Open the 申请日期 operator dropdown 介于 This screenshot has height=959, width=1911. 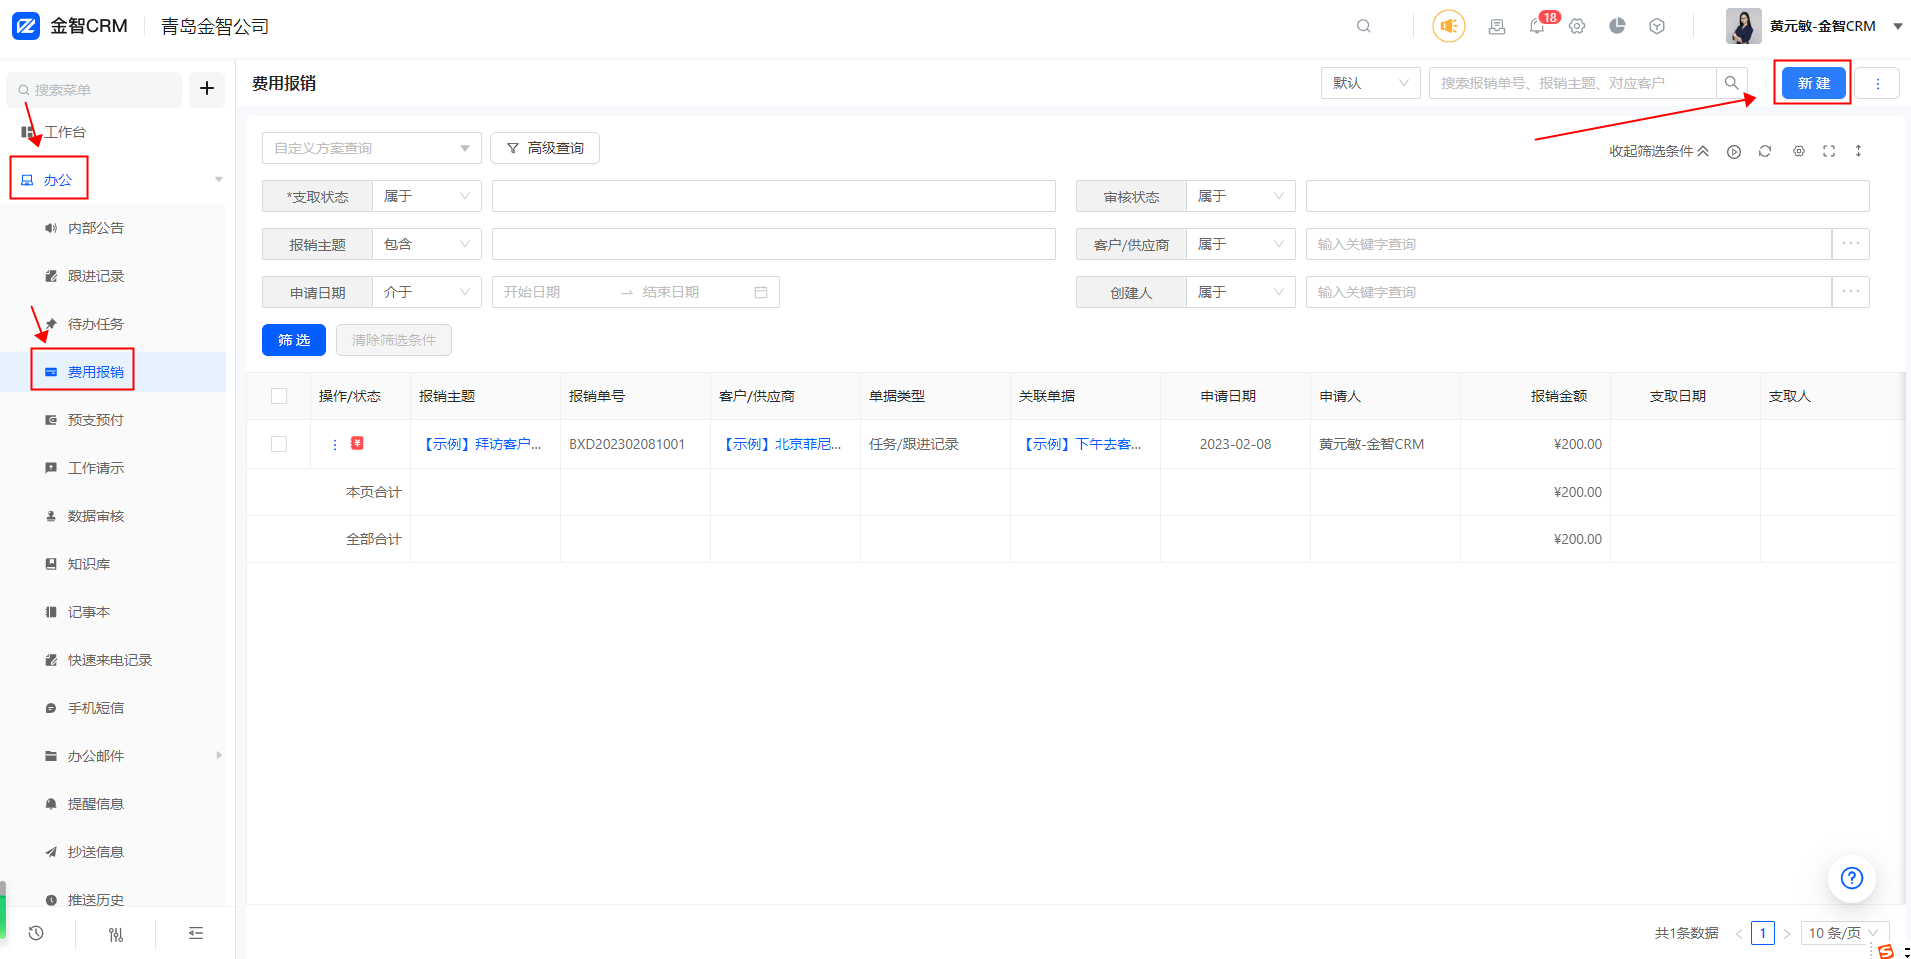point(427,292)
